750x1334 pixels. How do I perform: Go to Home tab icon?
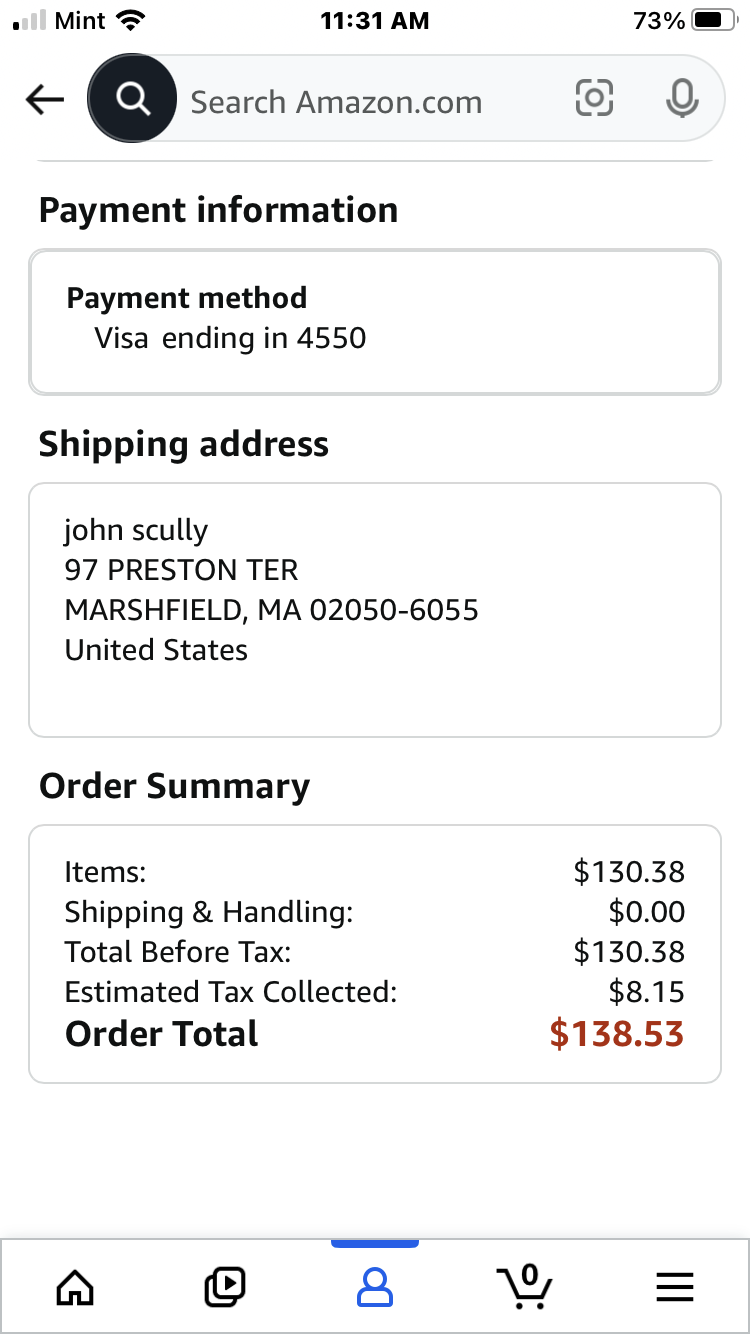76,1287
